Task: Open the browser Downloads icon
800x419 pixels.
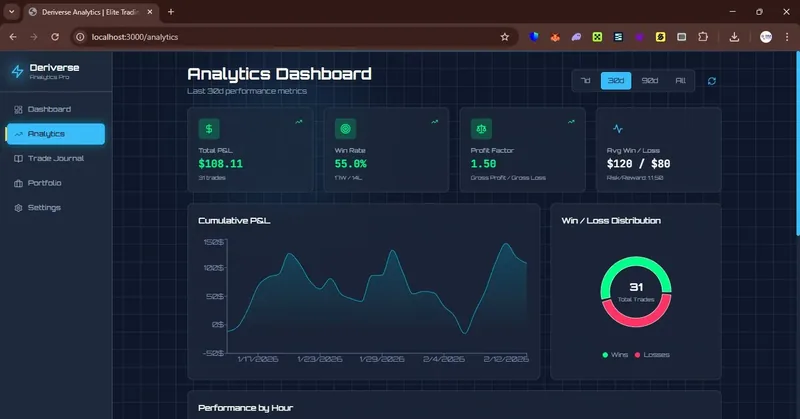Action: coord(734,37)
